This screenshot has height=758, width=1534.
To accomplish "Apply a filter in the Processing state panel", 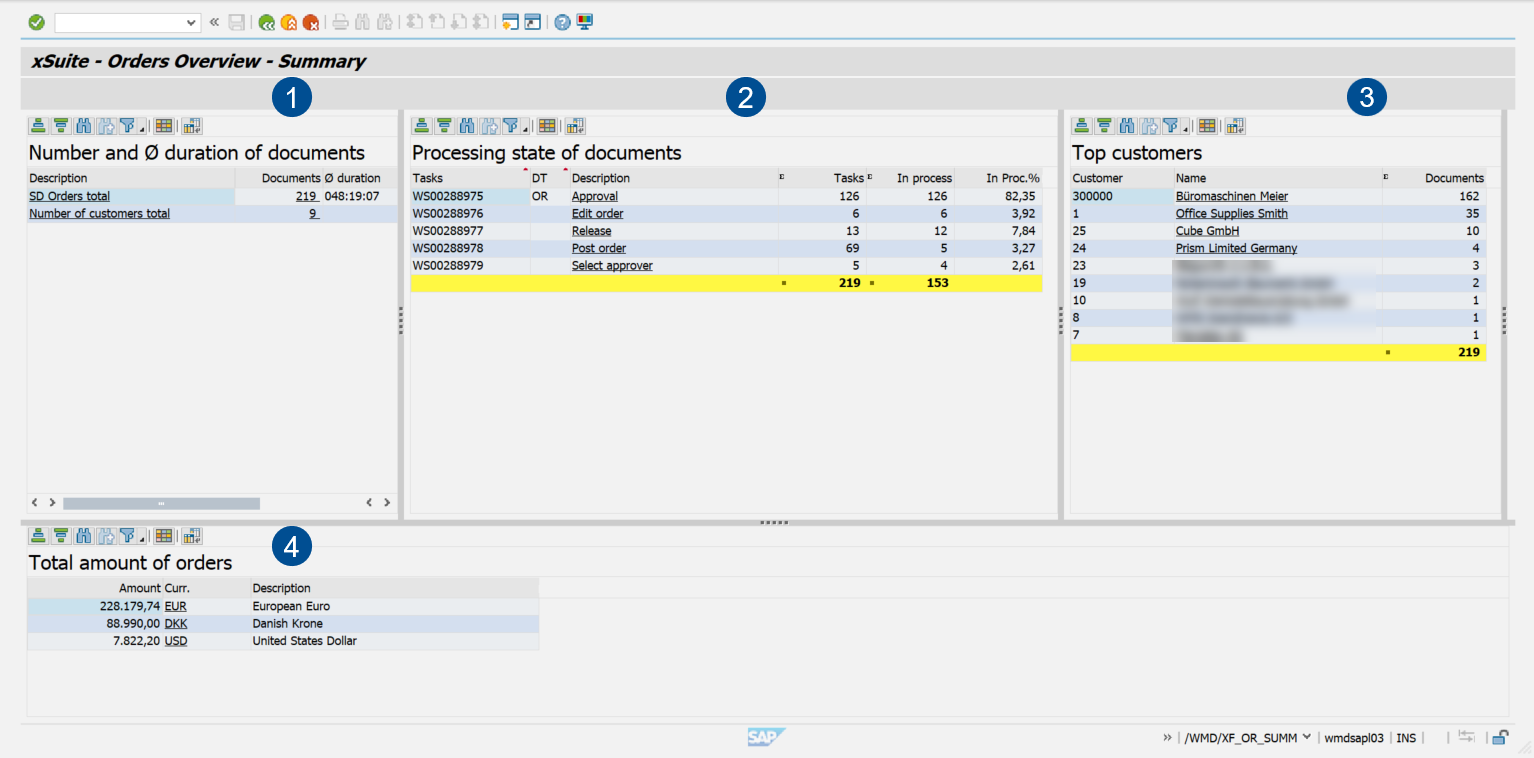I will point(511,125).
